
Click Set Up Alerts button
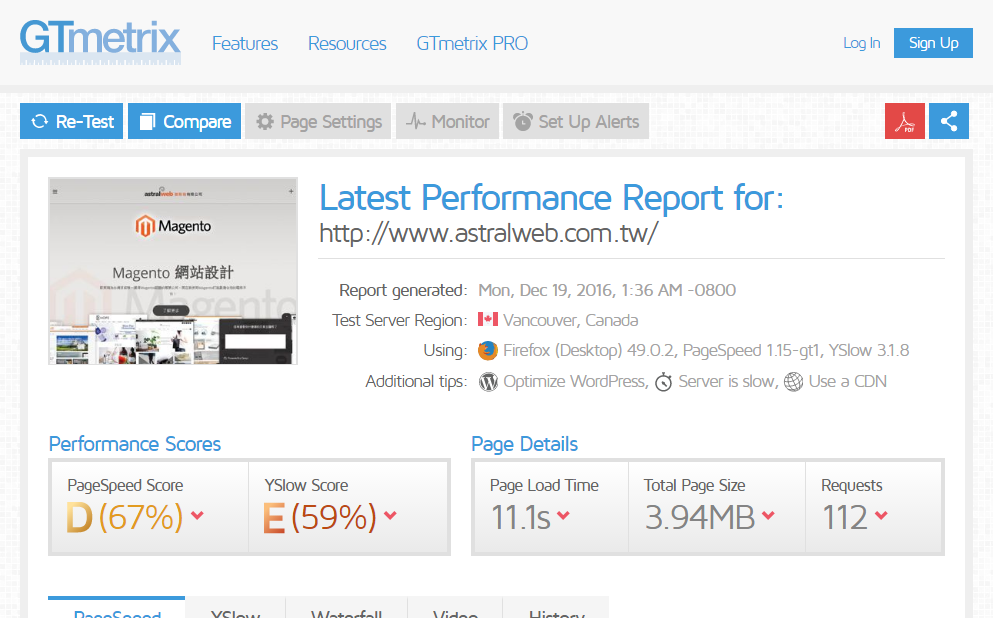(x=576, y=121)
